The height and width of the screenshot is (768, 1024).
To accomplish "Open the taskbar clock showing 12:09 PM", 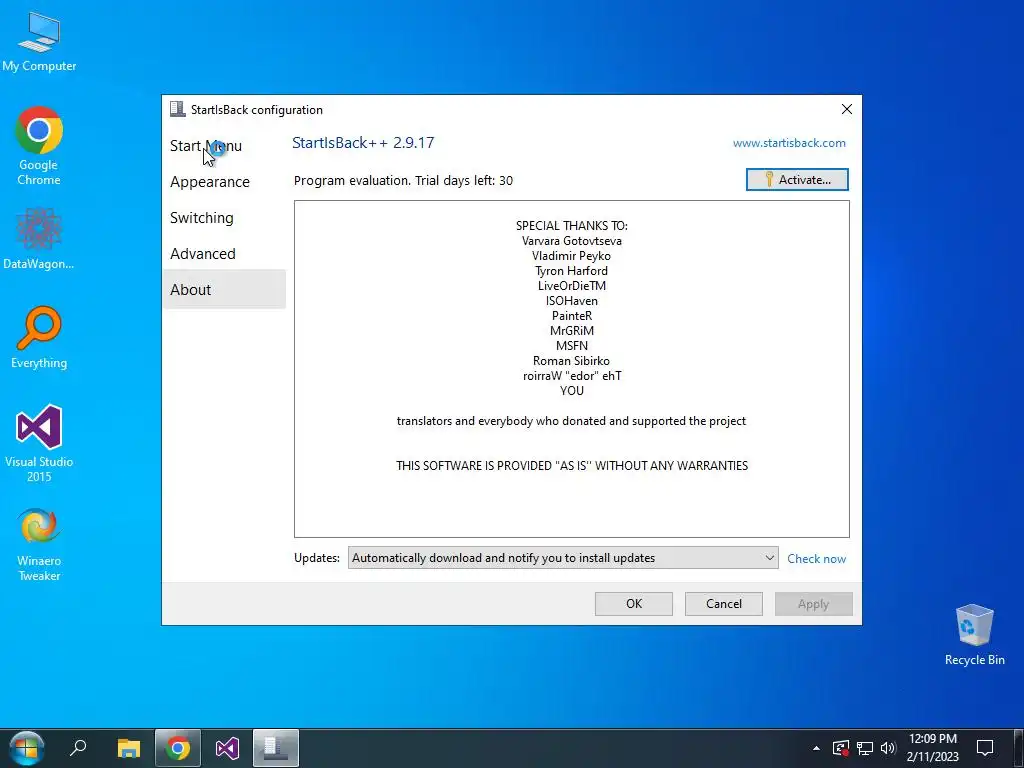I will (x=933, y=748).
